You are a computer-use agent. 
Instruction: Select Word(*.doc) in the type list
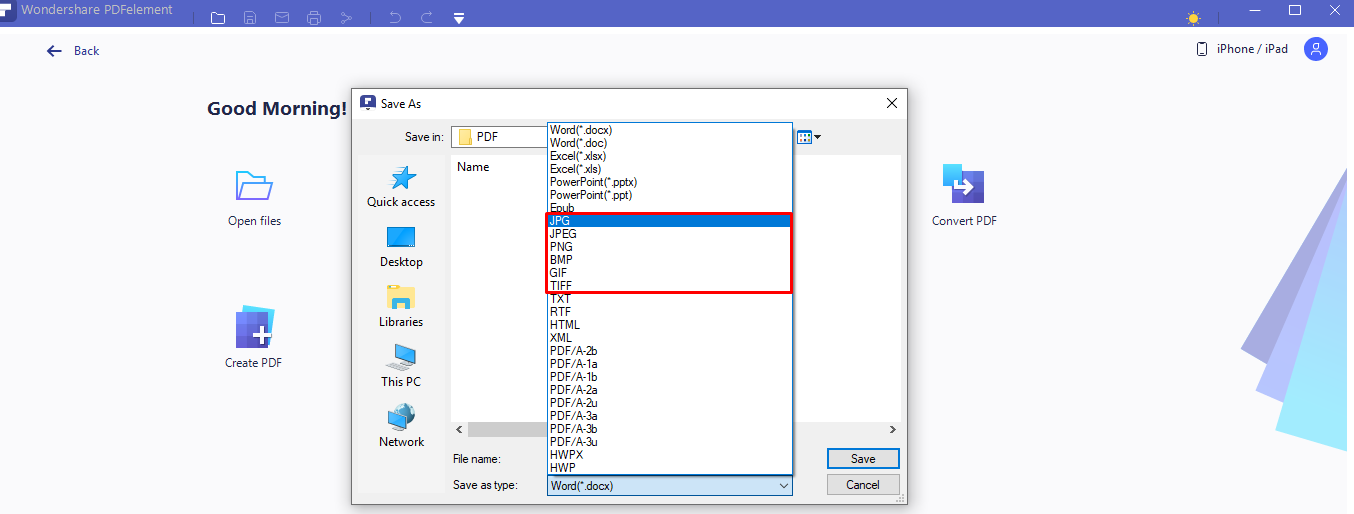tap(670, 143)
